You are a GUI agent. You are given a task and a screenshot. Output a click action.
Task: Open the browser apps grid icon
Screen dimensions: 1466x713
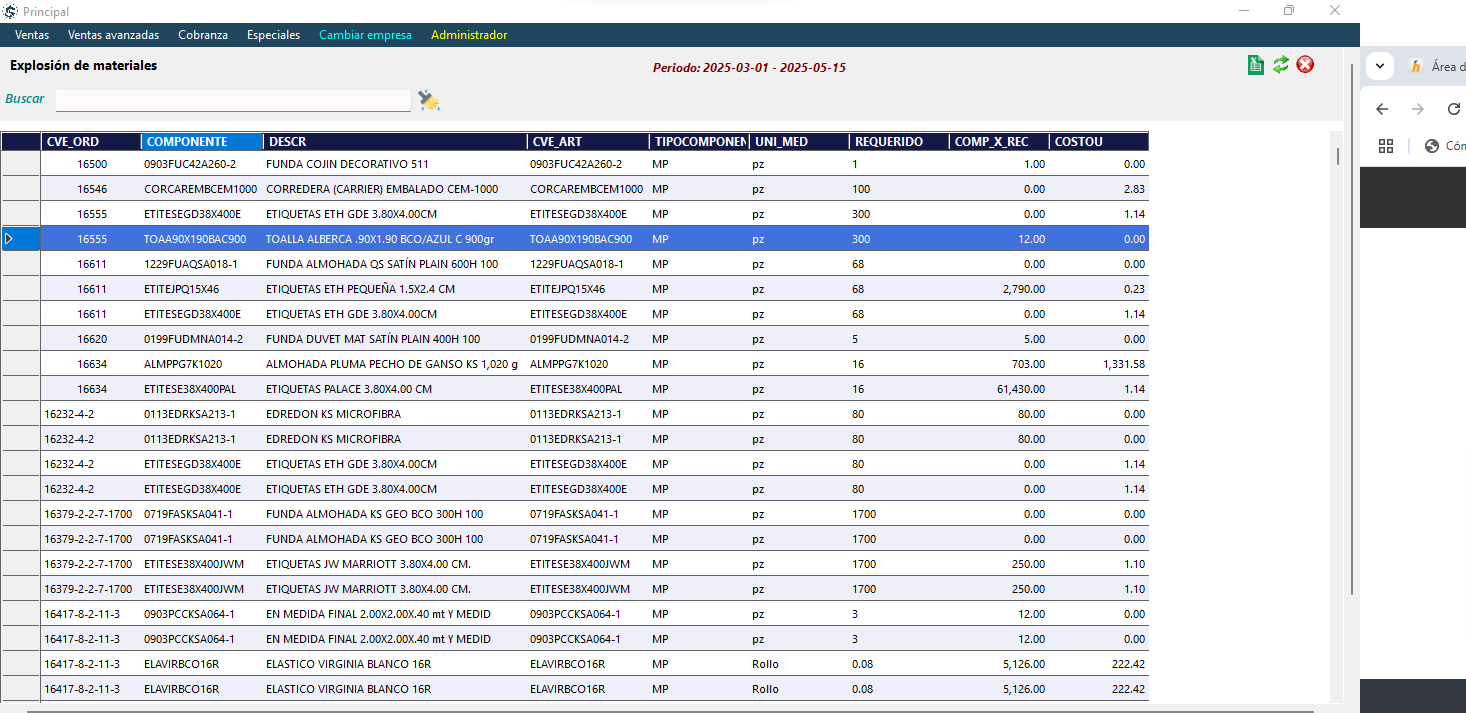[1386, 146]
